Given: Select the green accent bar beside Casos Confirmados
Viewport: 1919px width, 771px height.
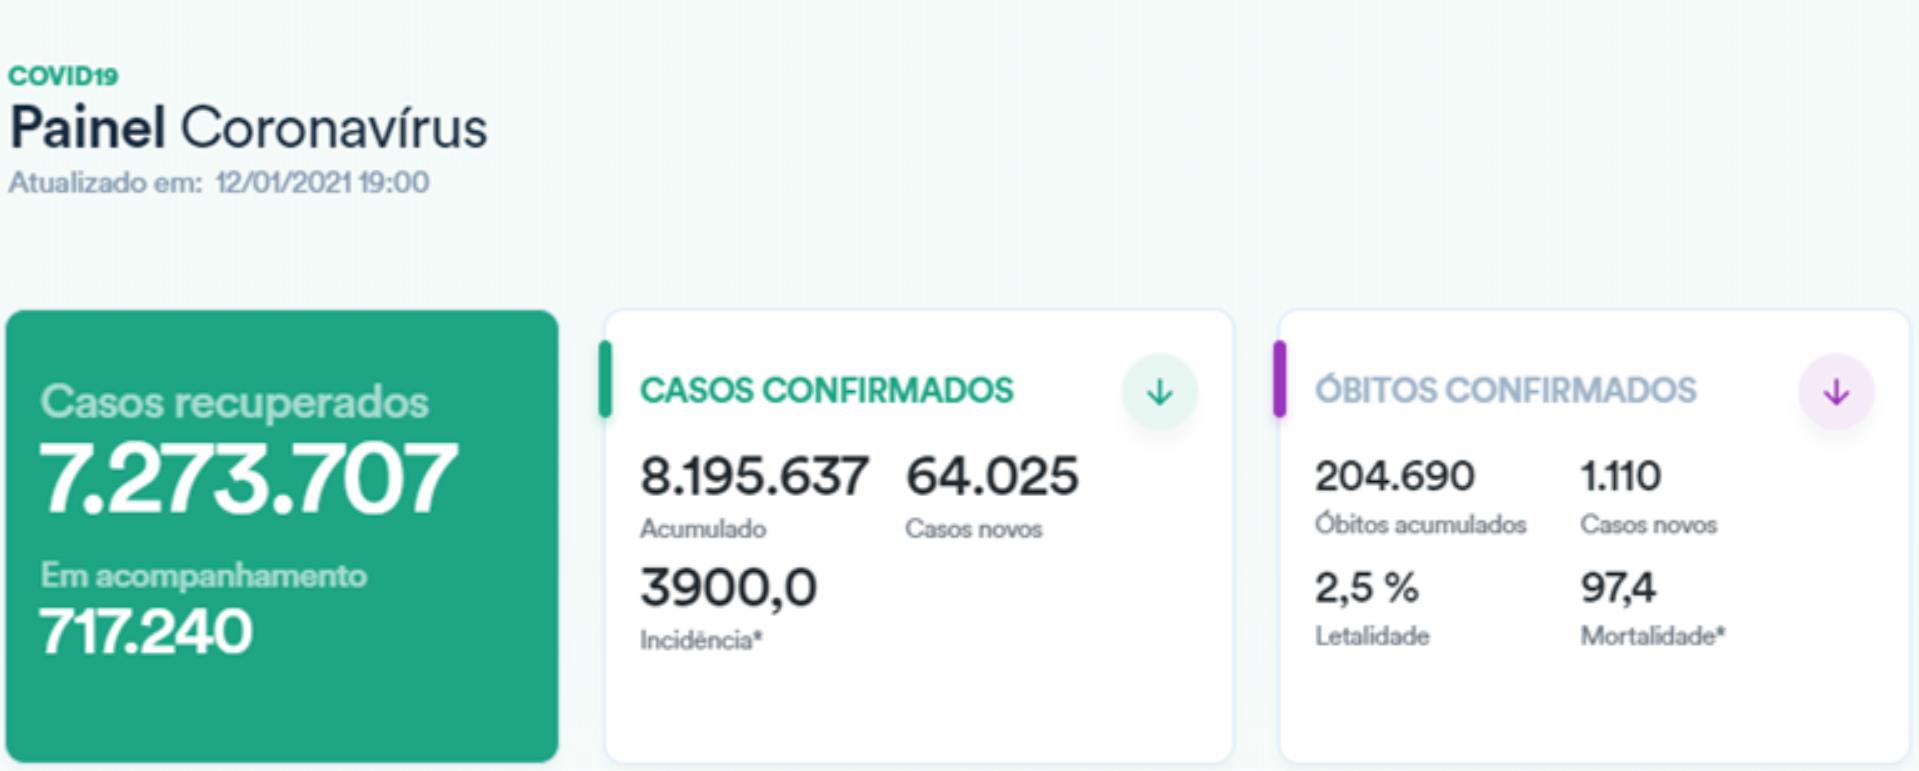Looking at the screenshot, I should tap(605, 379).
